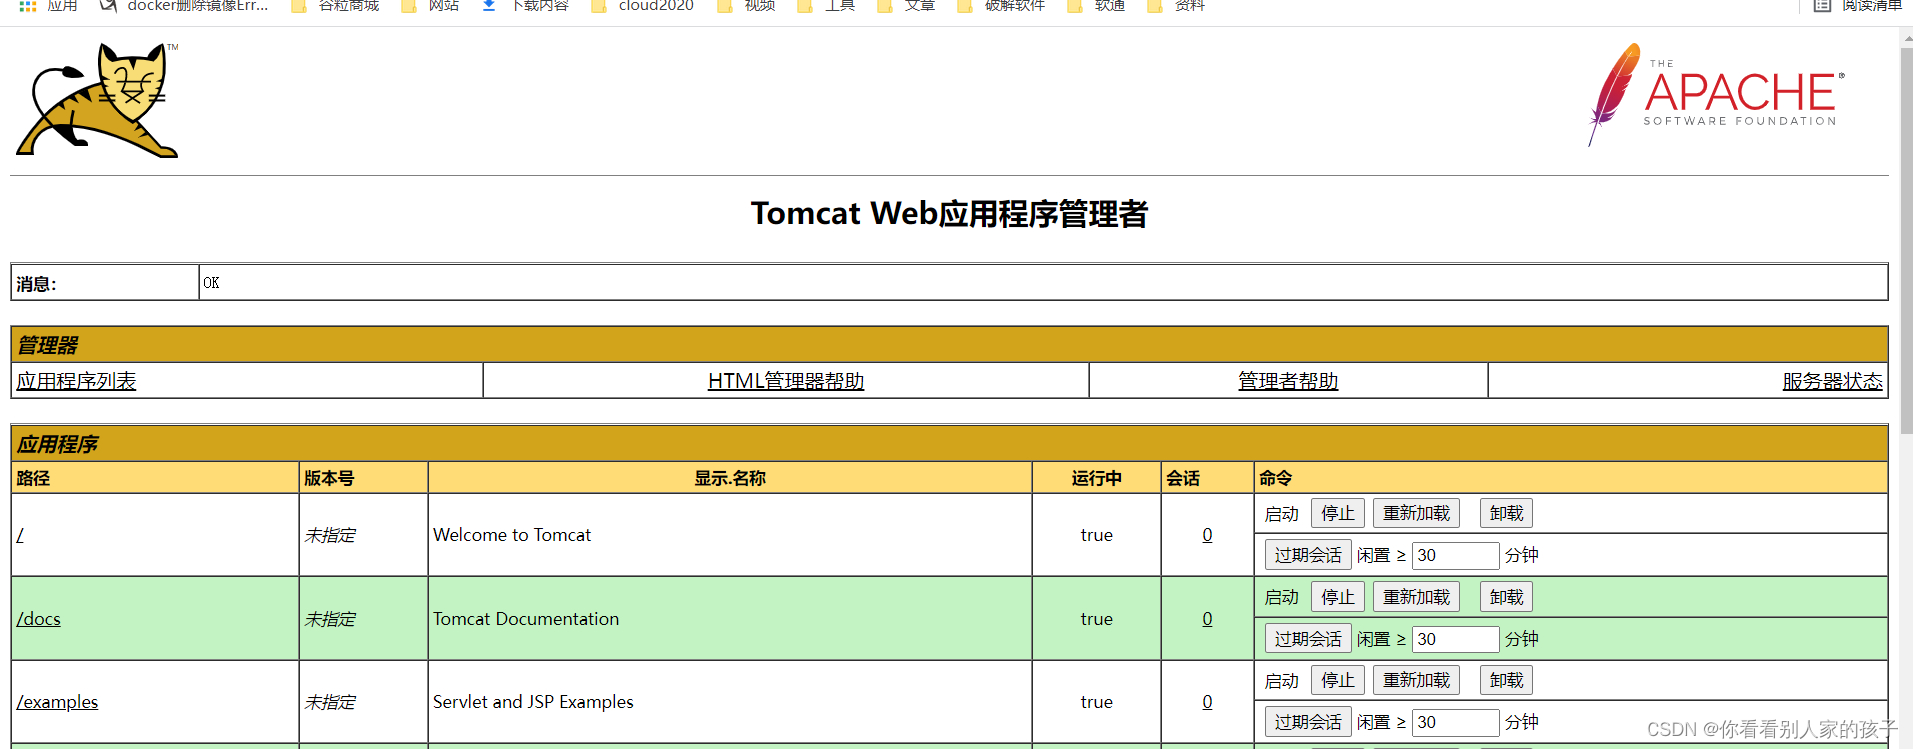Viewport: 1913px width, 749px height.
Task: Click idle minutes field for /examples
Action: click(1455, 722)
